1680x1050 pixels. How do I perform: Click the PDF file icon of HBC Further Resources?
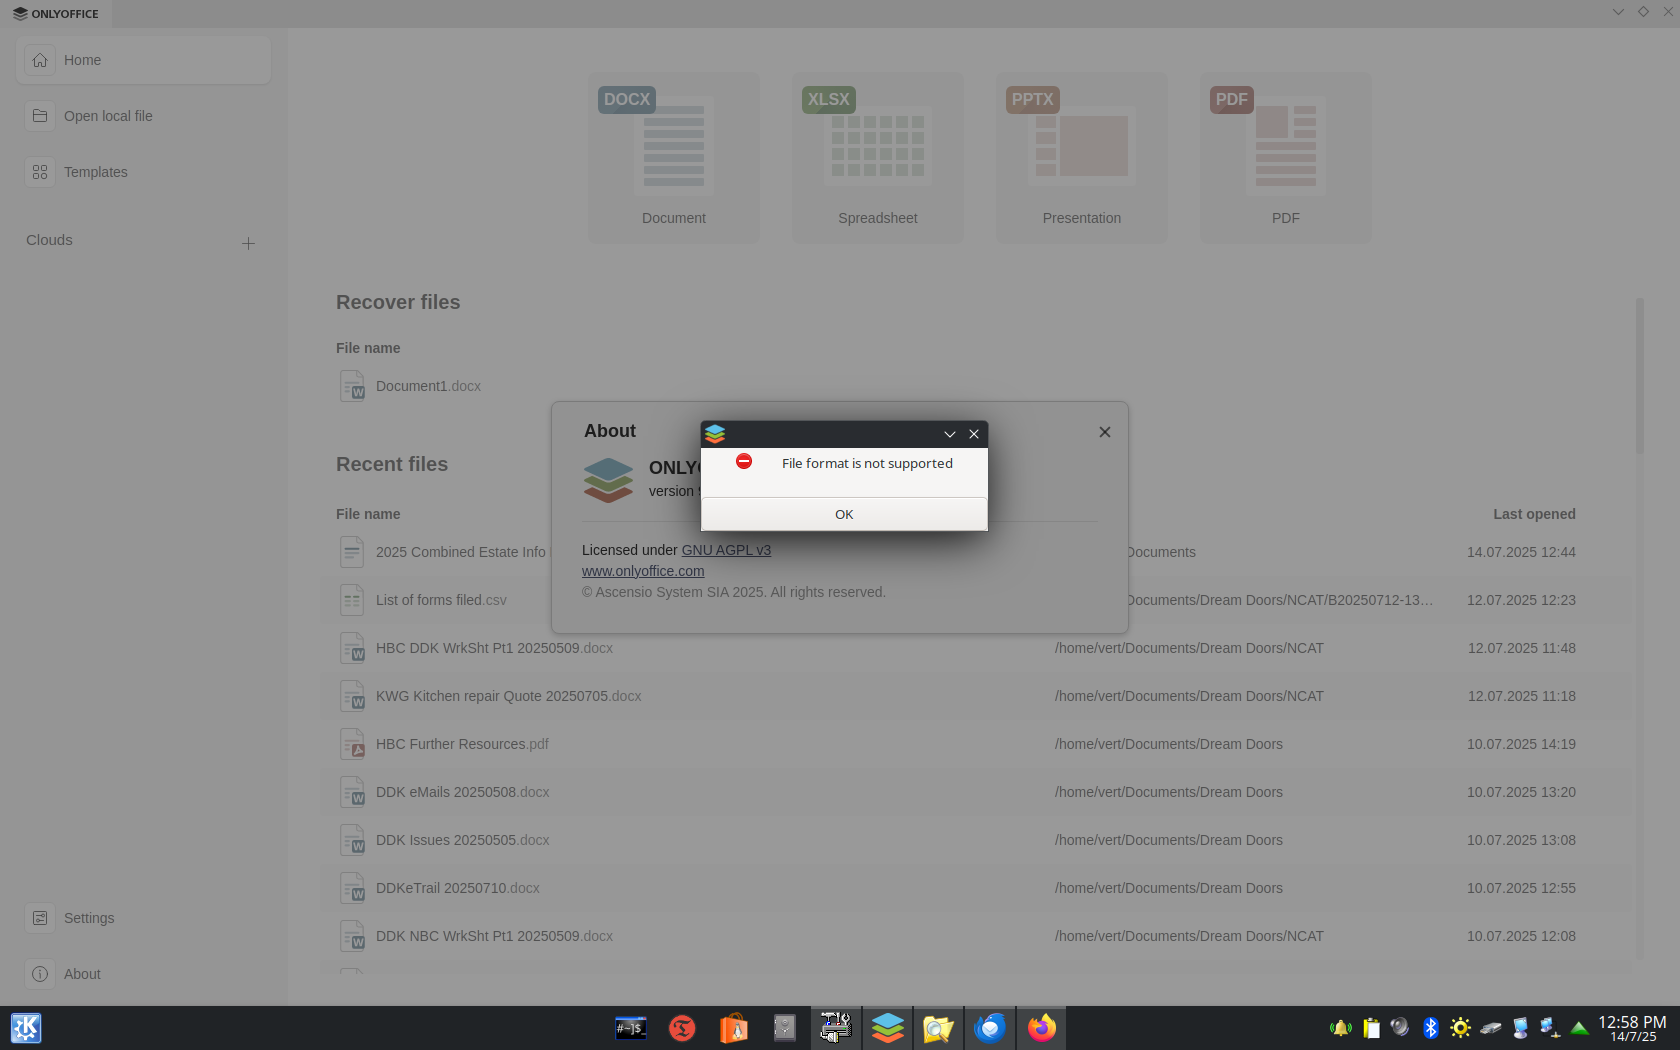[352, 744]
